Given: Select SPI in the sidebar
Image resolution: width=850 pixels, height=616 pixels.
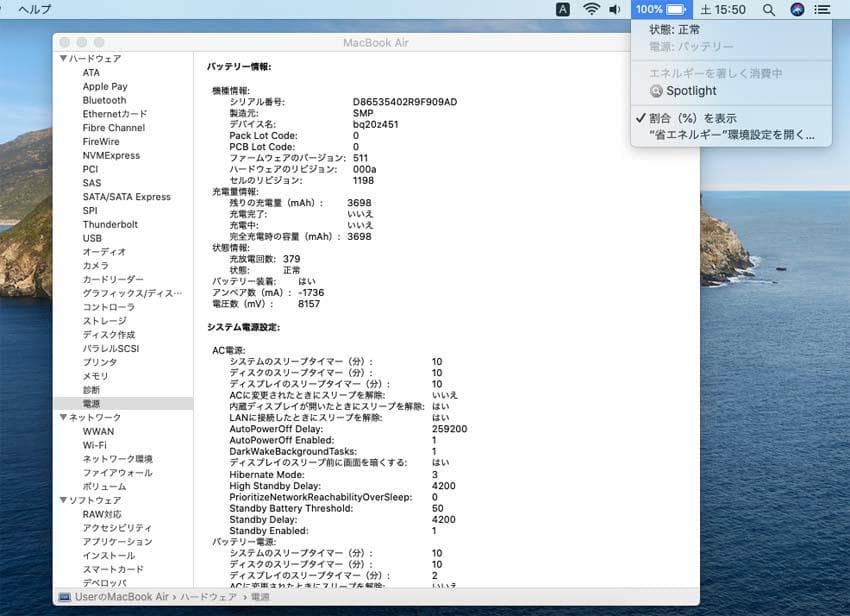Looking at the screenshot, I should pyautogui.click(x=90, y=211).
